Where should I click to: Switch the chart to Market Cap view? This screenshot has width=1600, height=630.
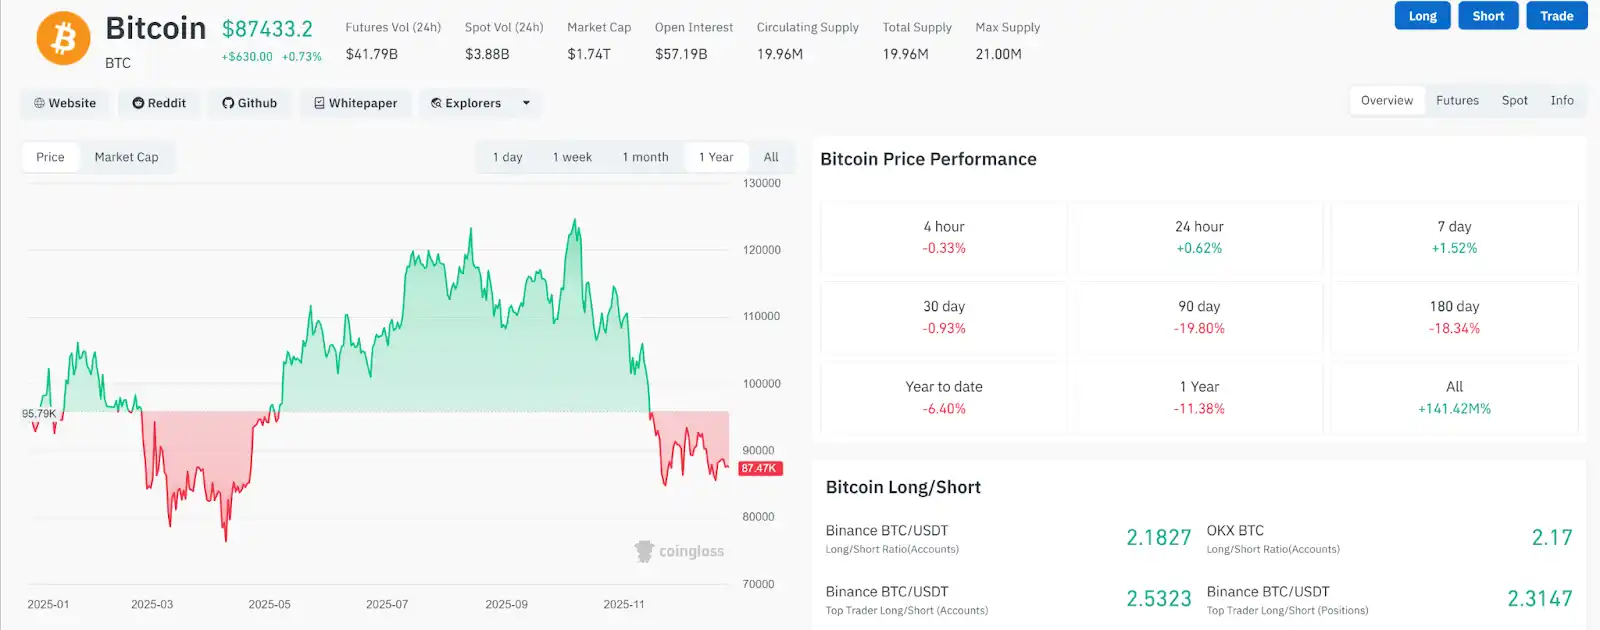click(x=127, y=157)
